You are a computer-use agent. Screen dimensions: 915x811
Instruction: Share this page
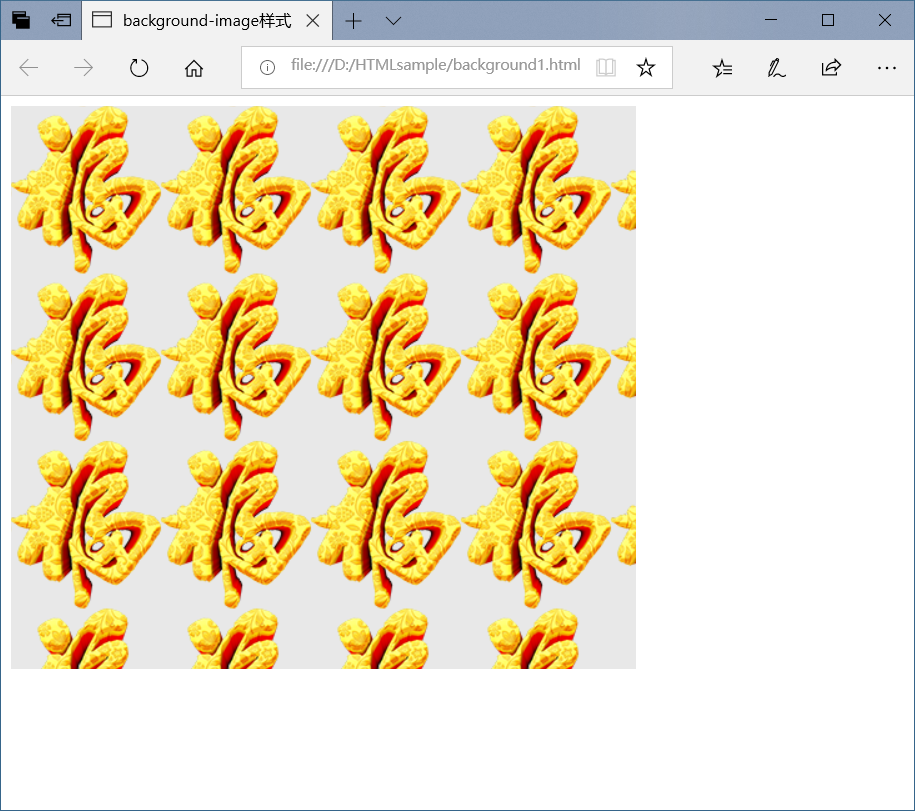point(831,68)
